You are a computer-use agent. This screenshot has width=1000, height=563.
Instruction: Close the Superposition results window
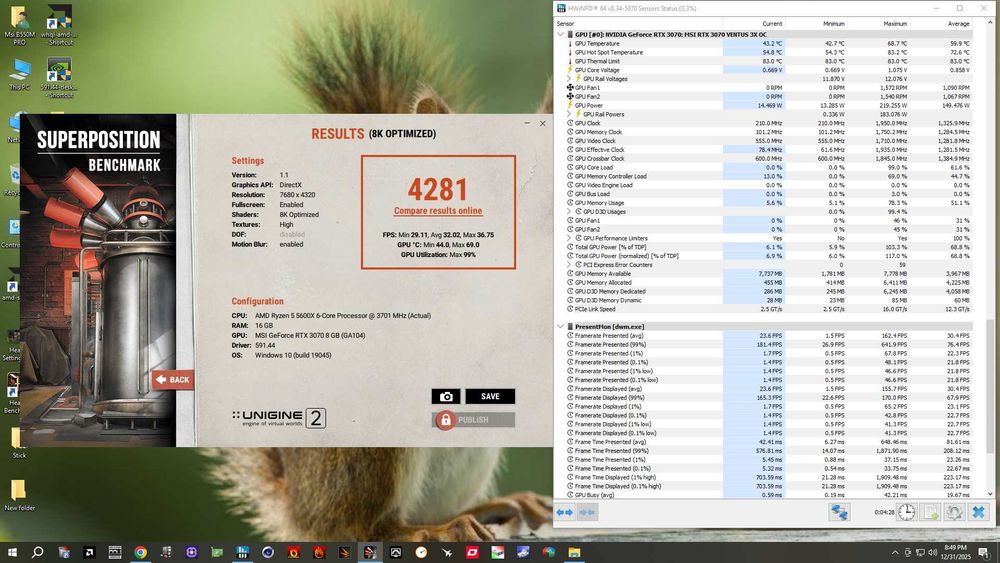pos(543,123)
